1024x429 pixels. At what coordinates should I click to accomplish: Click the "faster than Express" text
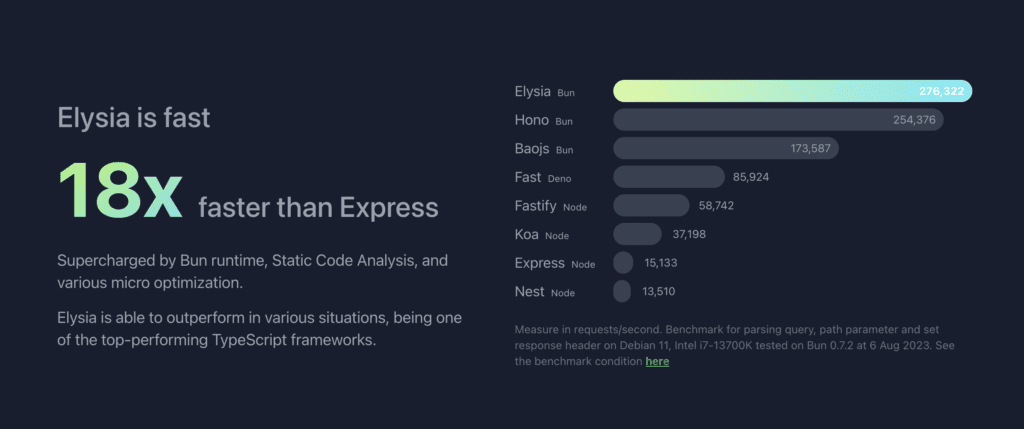click(x=318, y=208)
